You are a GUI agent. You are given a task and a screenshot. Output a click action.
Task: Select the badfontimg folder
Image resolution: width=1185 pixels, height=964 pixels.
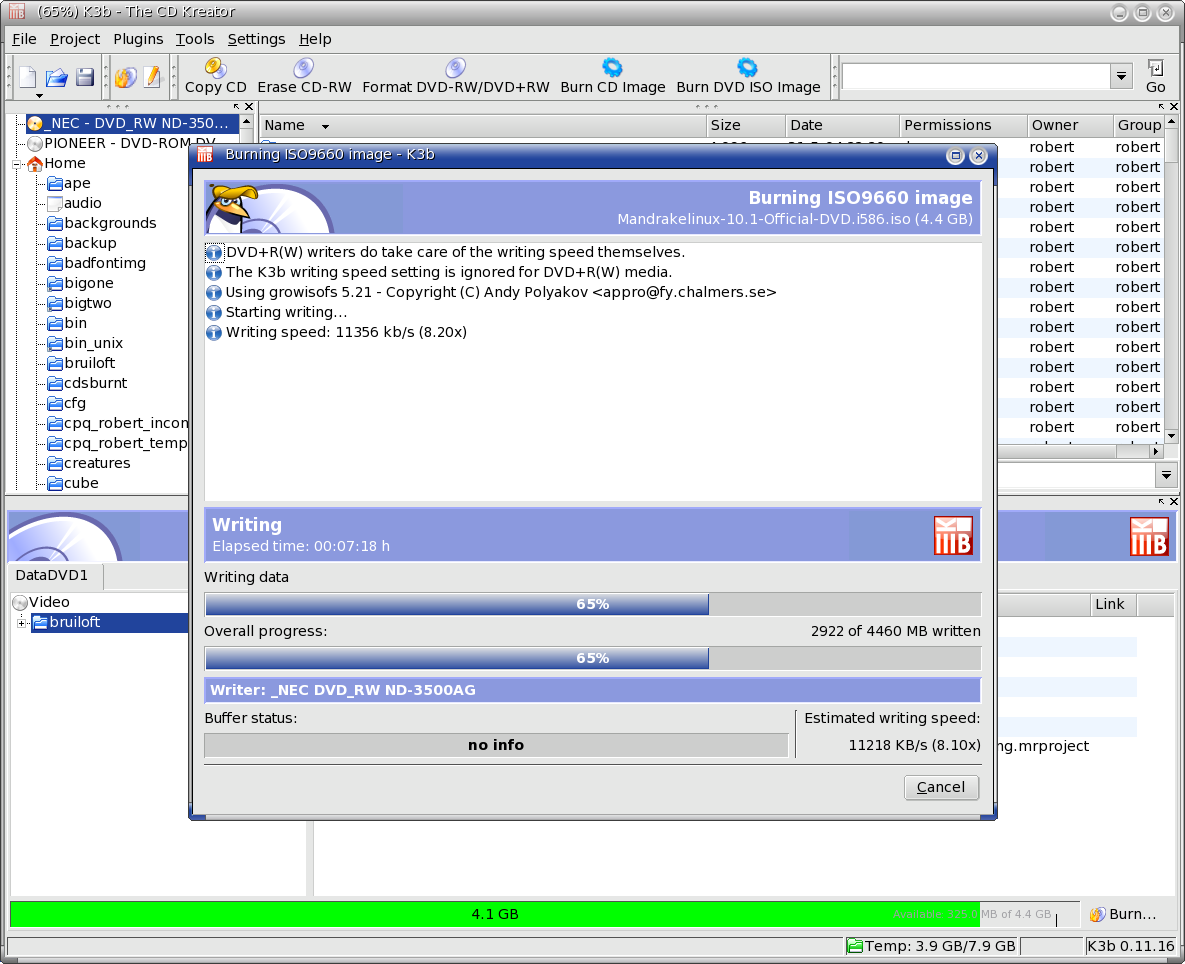tap(97, 263)
